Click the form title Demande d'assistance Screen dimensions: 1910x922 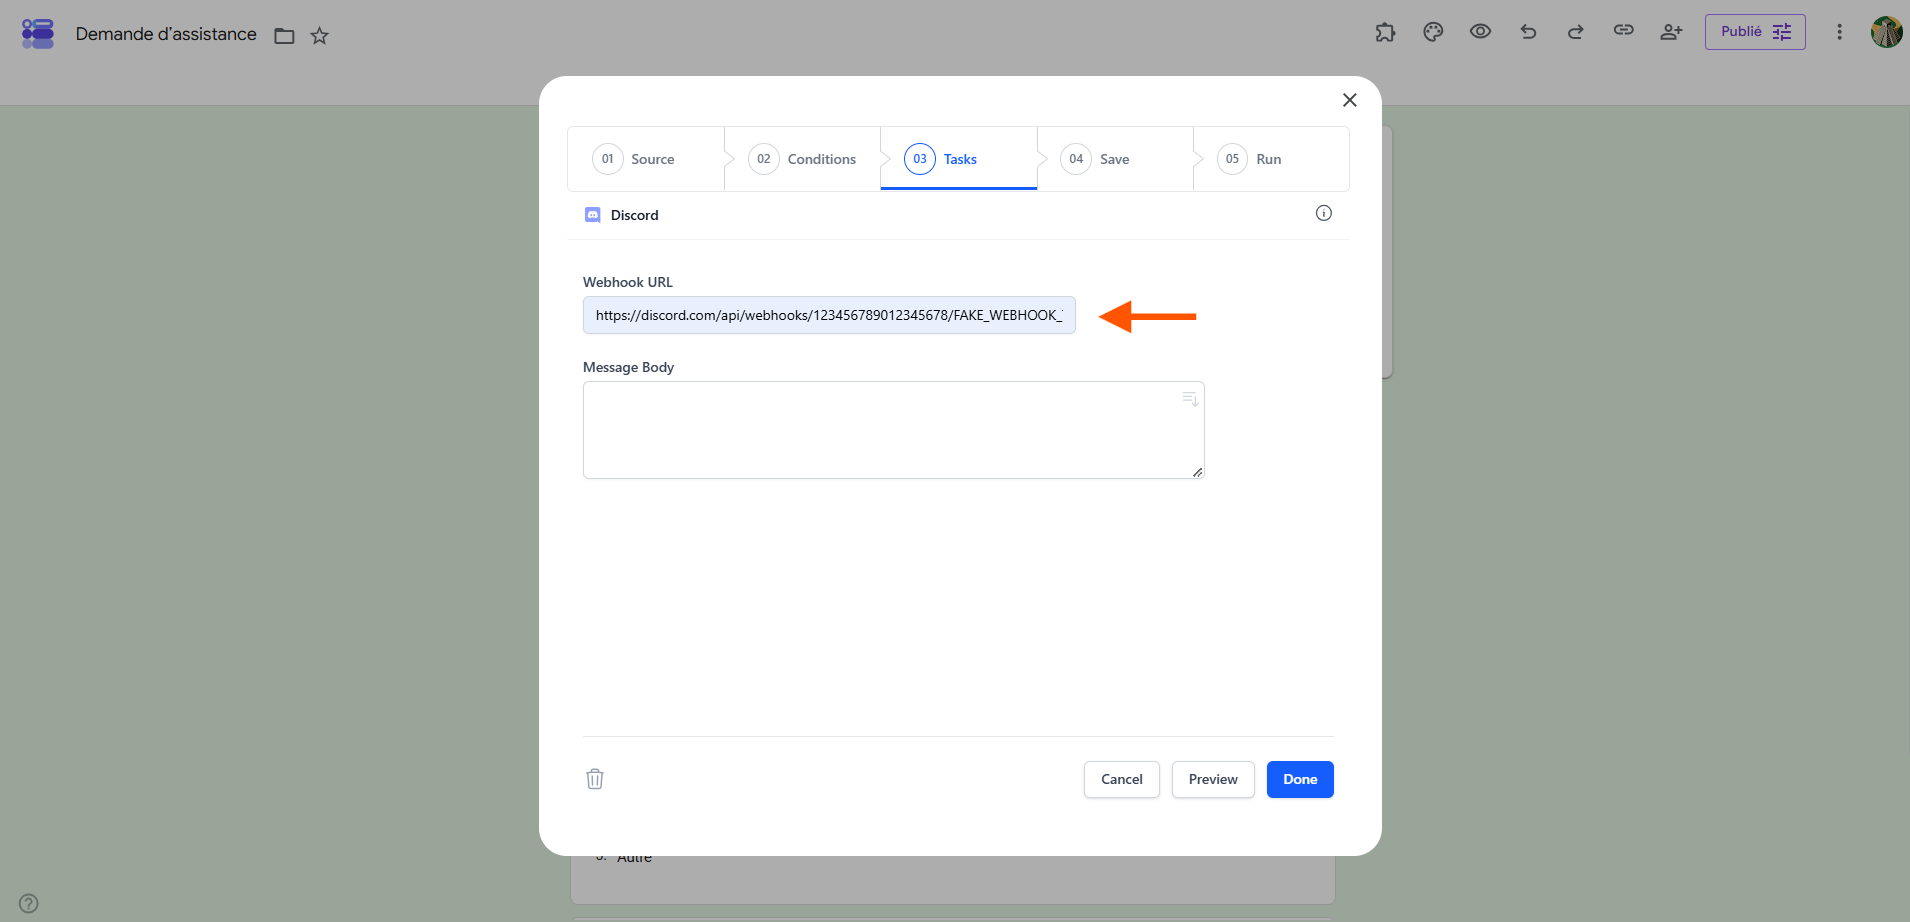coord(166,34)
